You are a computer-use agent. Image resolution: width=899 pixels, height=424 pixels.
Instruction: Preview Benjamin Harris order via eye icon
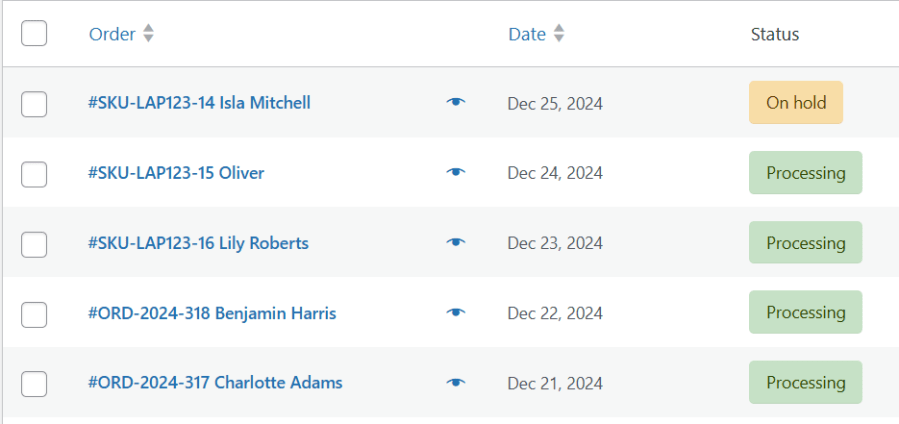[x=456, y=313]
